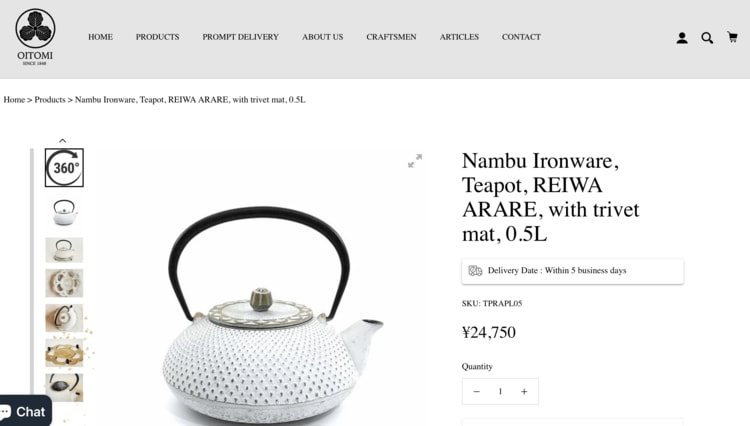The width and height of the screenshot is (750, 426).
Task: Open the PRODUCTS menu
Action: pos(157,37)
